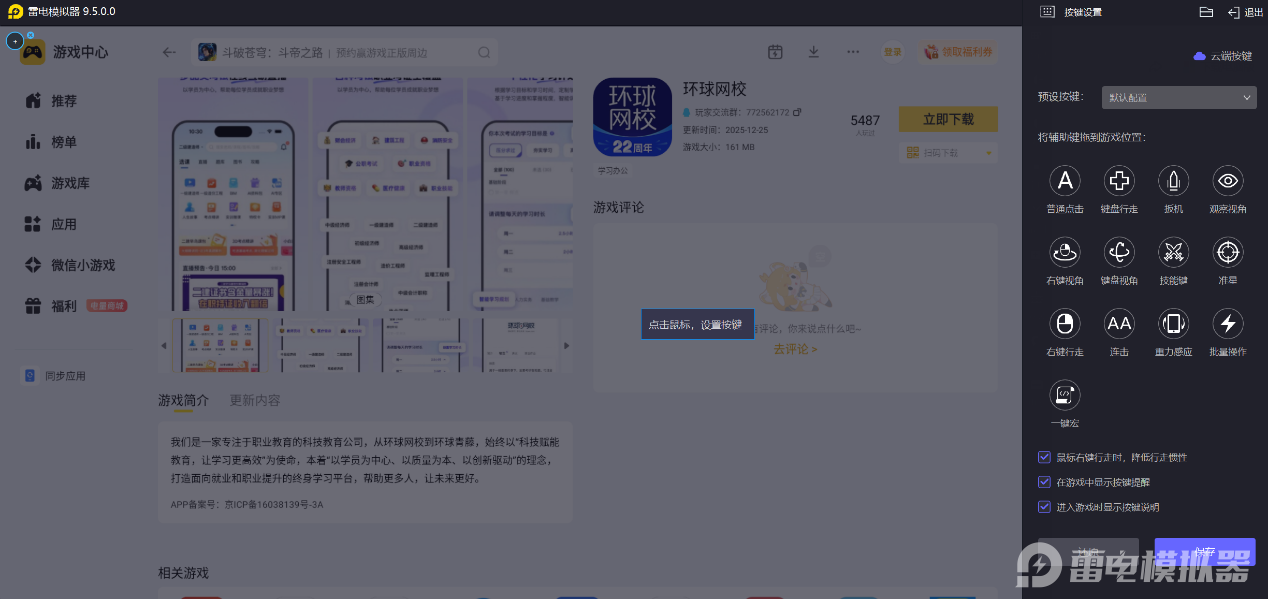Screen dimensions: 1268x599
Task: Select the 批量操作 lightning icon
Action: [x=1228, y=323]
